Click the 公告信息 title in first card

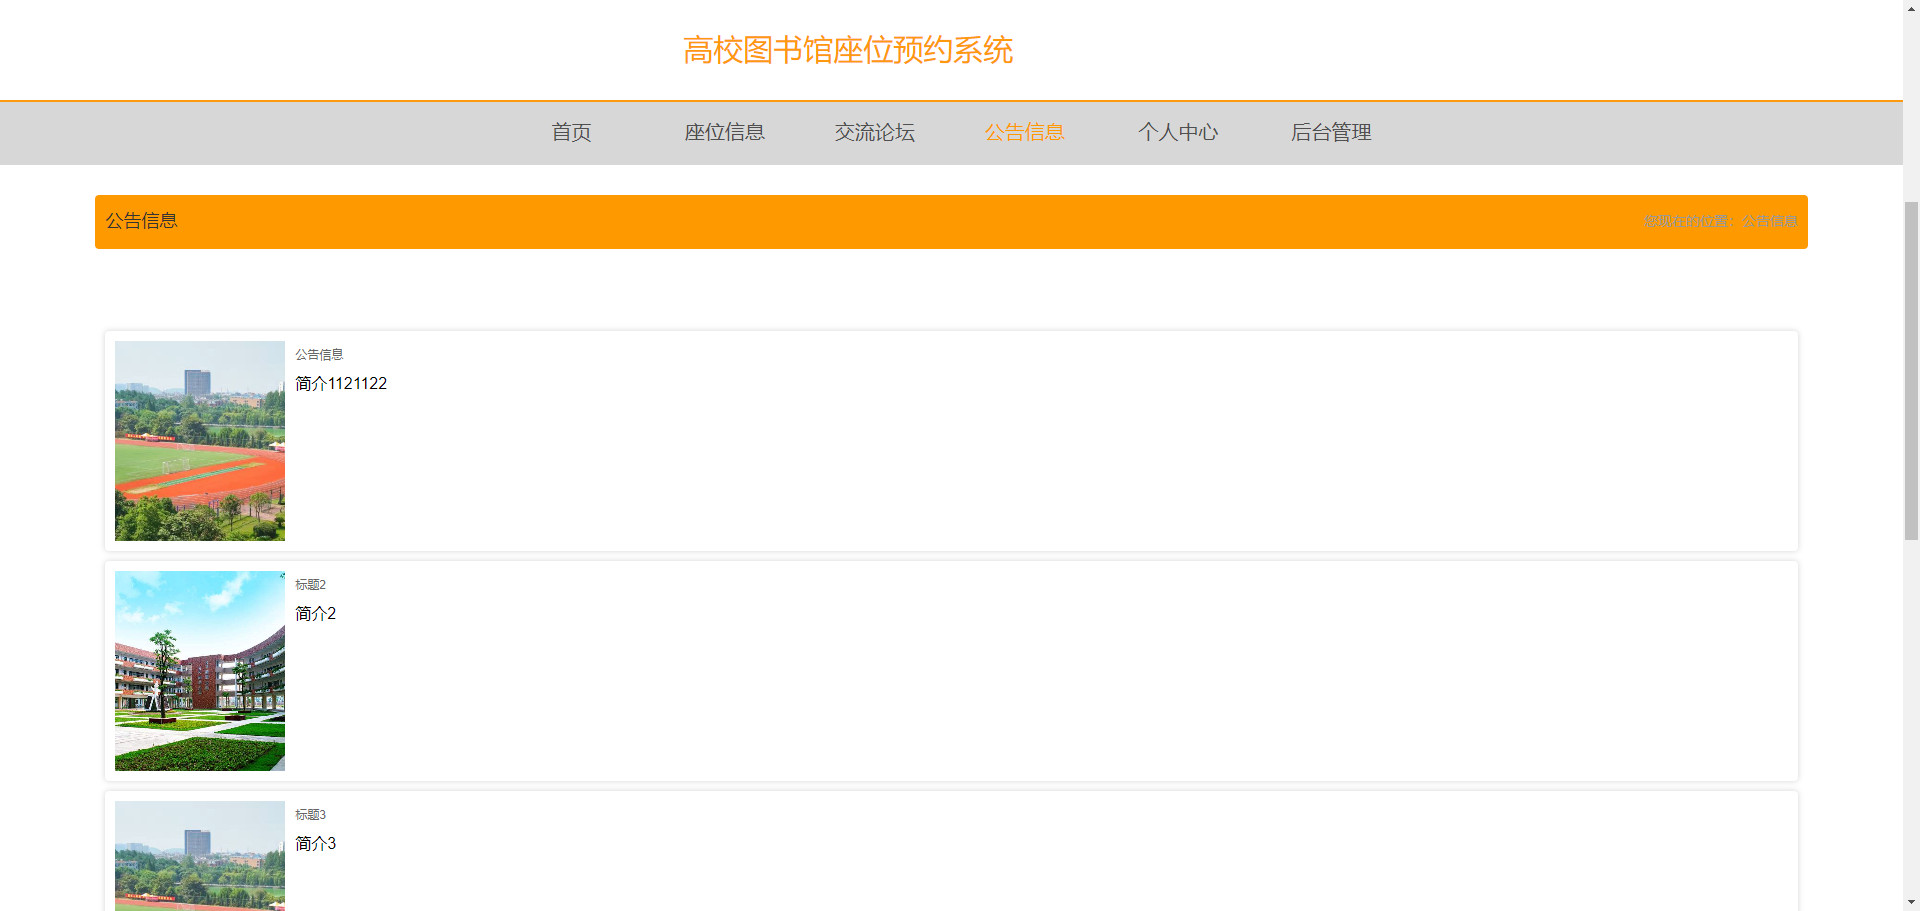point(319,355)
